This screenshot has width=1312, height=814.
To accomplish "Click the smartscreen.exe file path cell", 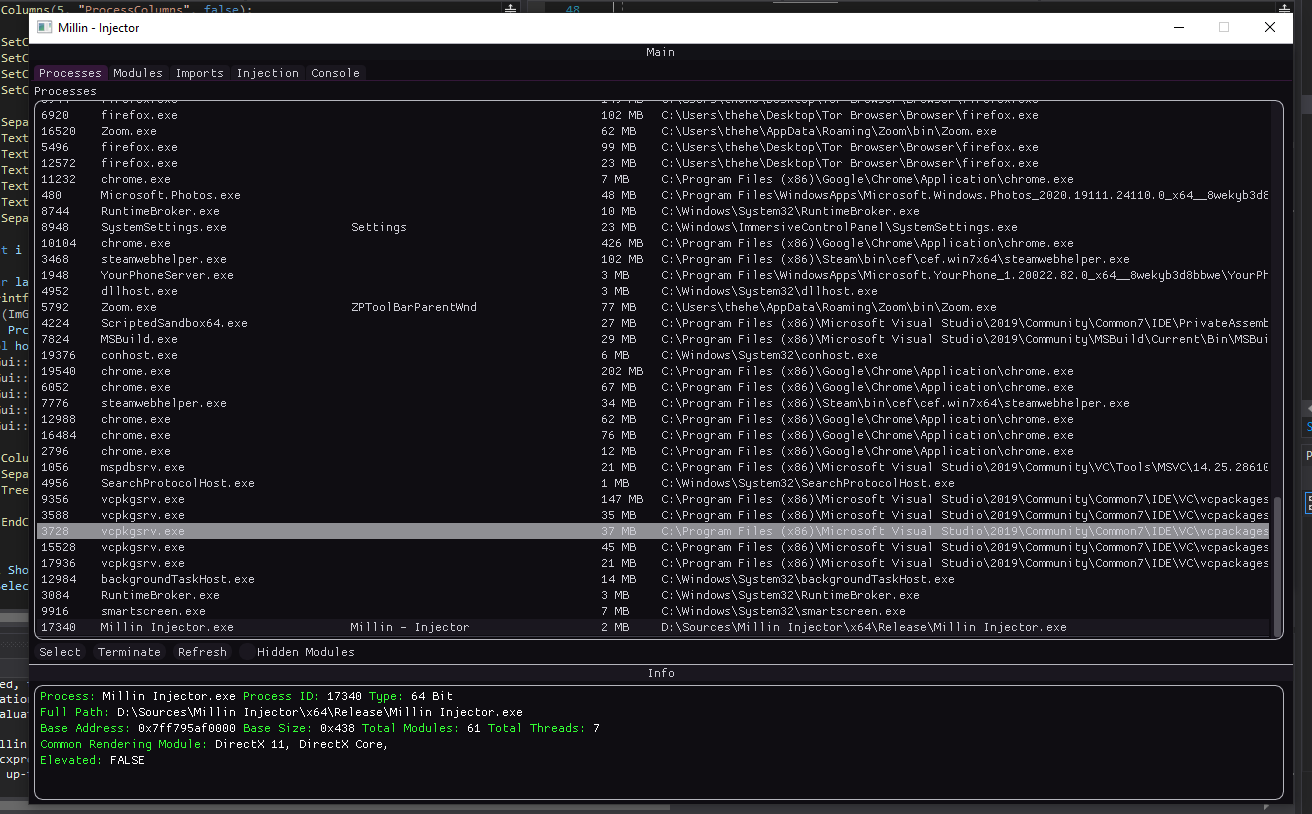I will pyautogui.click(x=783, y=611).
